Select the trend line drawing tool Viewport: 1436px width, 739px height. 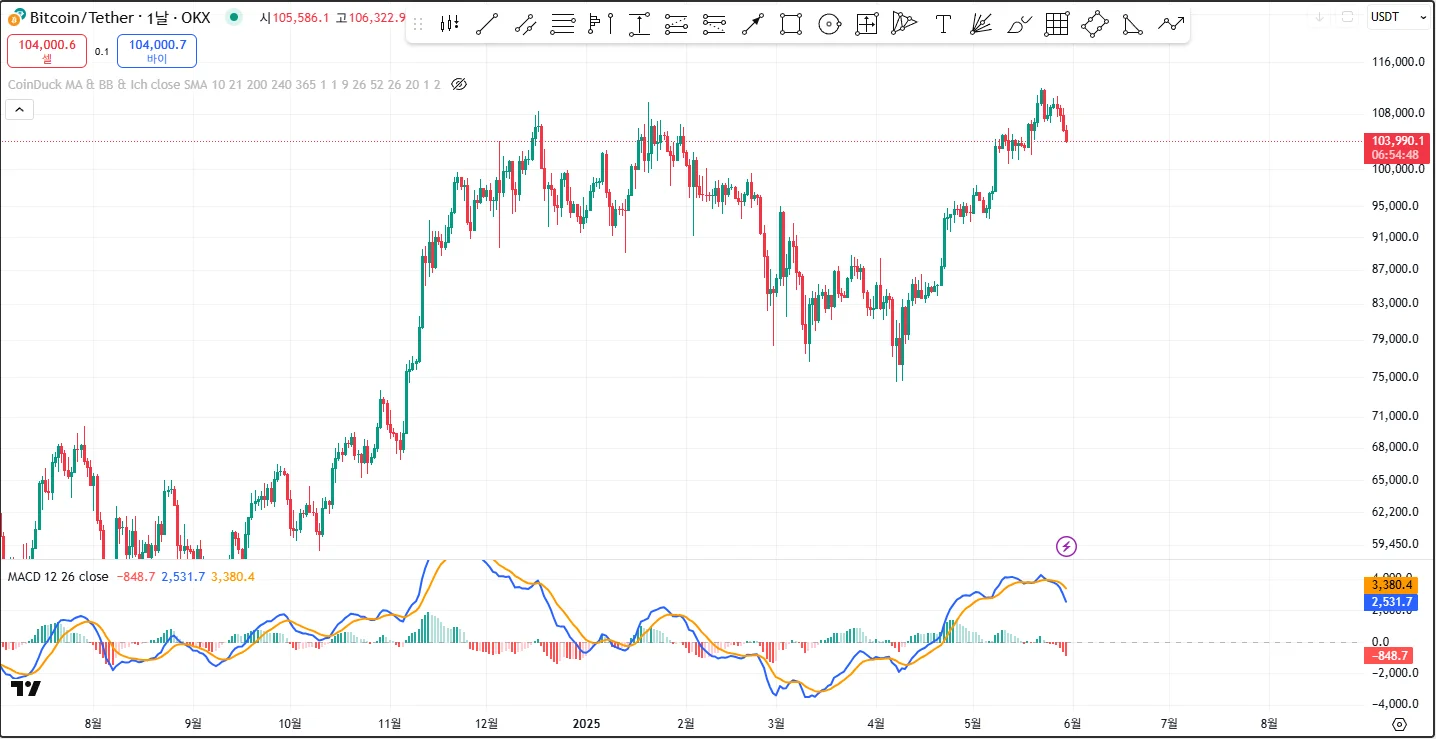(x=487, y=25)
